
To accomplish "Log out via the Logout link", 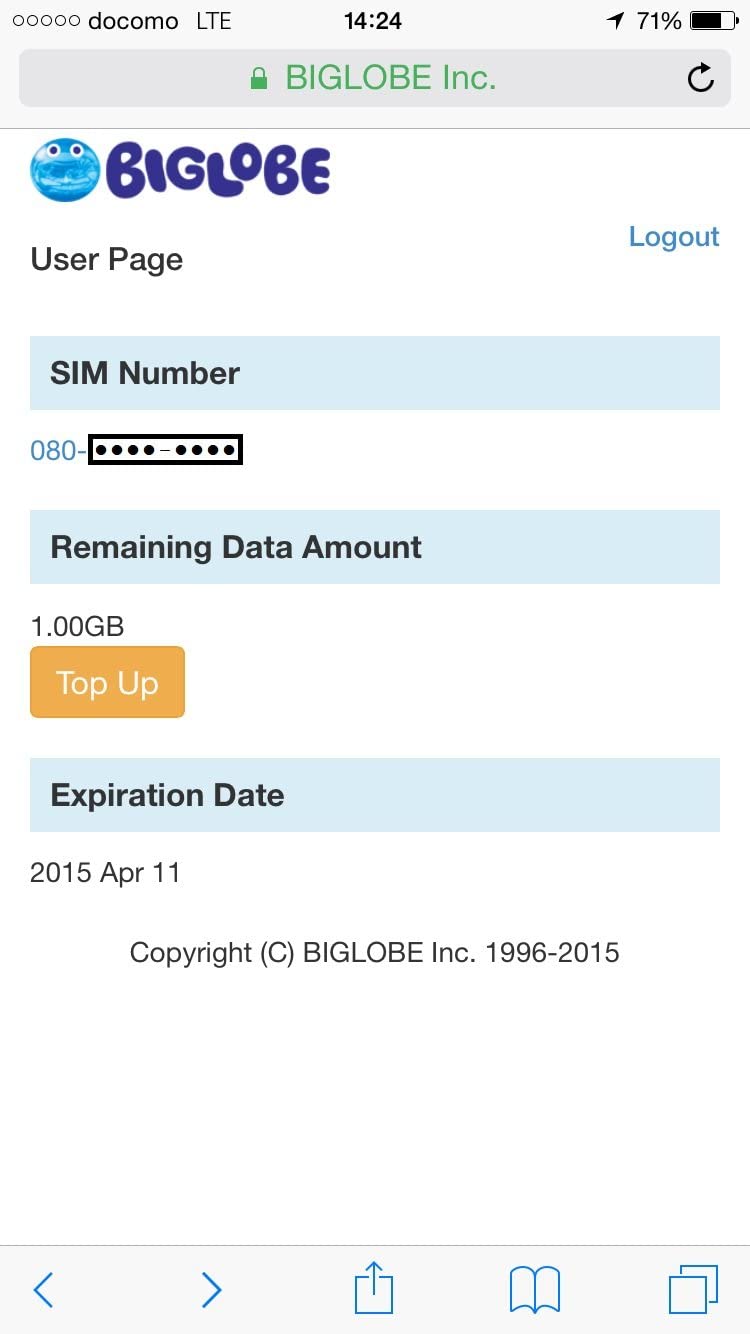I will 674,236.
